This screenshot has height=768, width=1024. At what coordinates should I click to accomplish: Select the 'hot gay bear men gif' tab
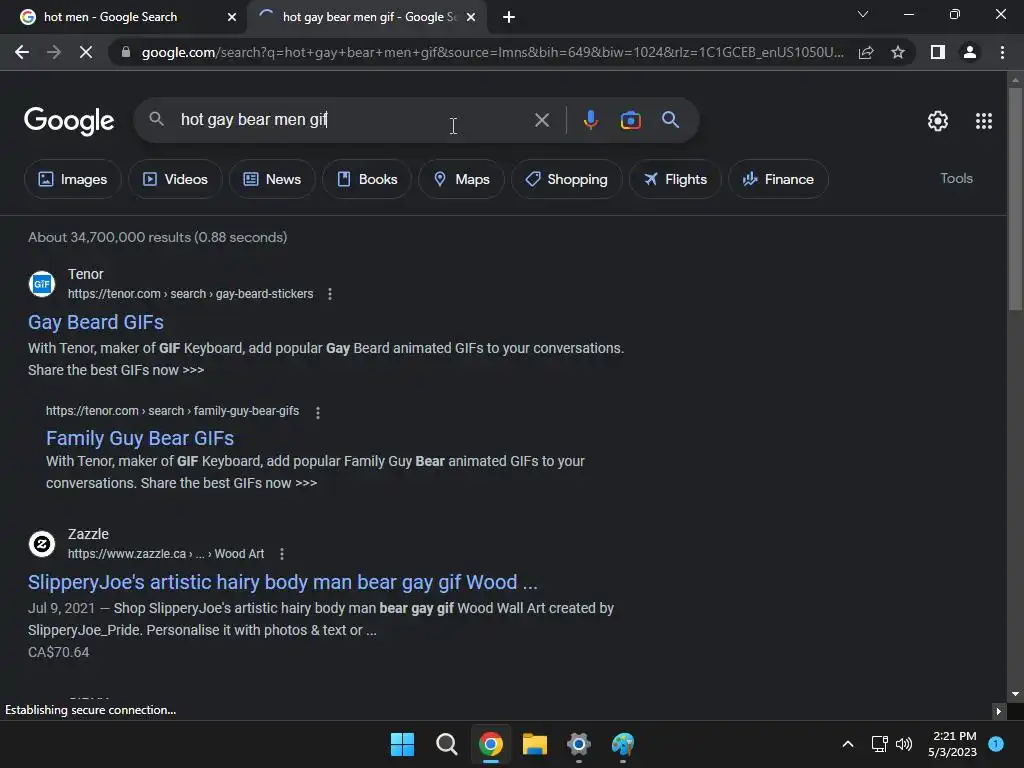(369, 17)
